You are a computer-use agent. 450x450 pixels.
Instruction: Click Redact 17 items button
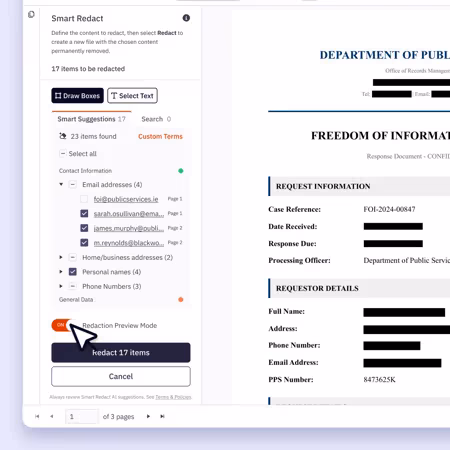click(121, 352)
